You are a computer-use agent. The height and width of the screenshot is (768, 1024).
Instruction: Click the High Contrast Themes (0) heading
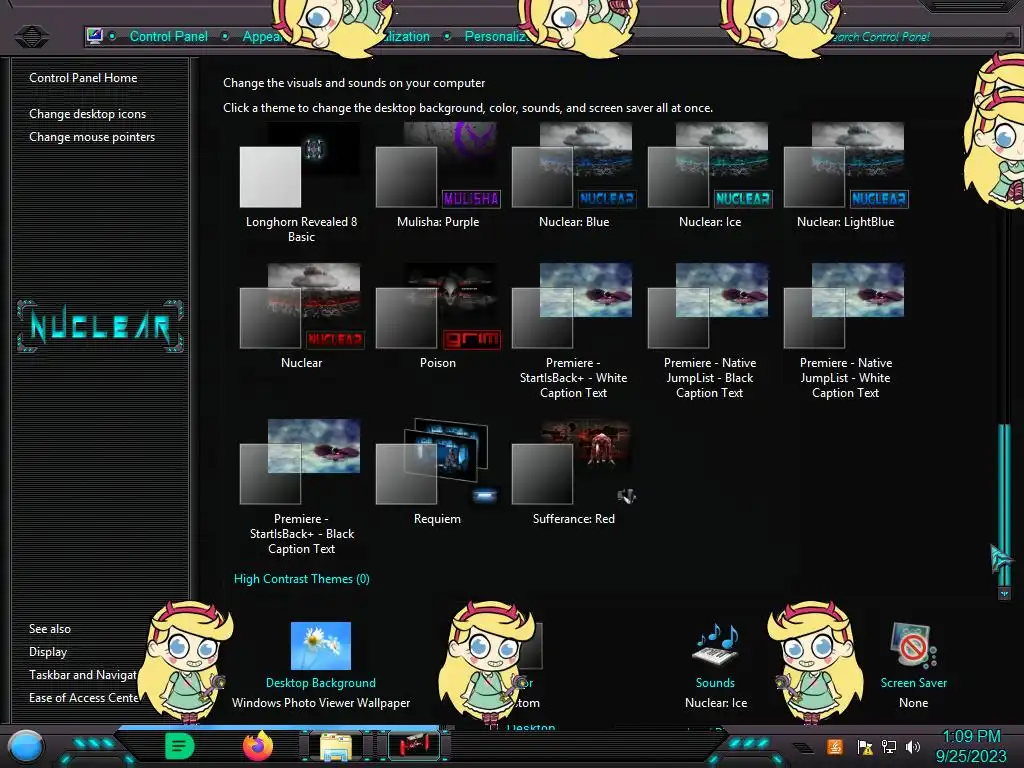(302, 579)
